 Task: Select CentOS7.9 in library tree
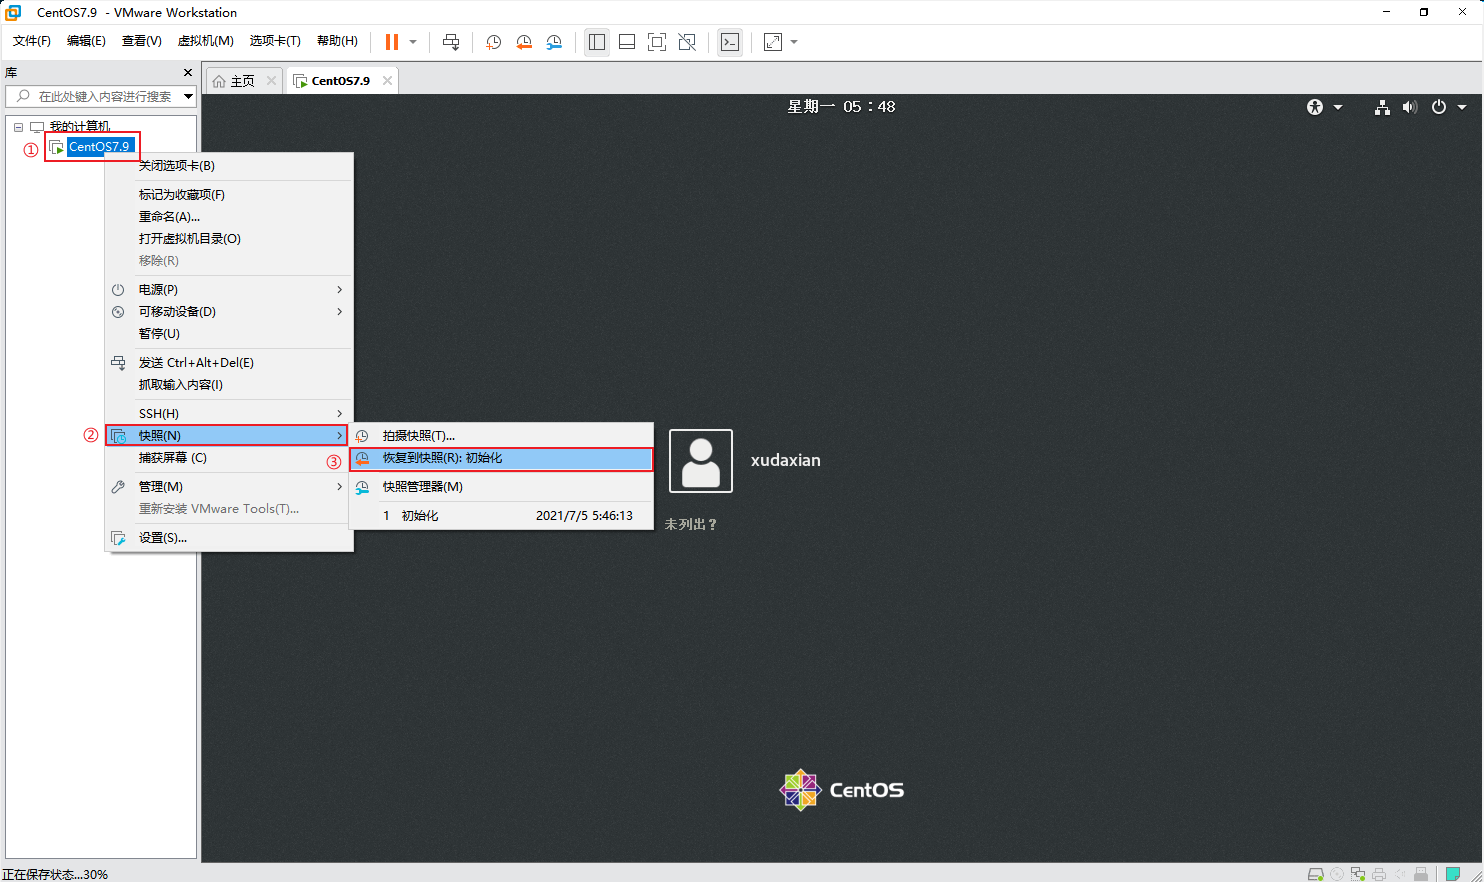[x=98, y=147]
